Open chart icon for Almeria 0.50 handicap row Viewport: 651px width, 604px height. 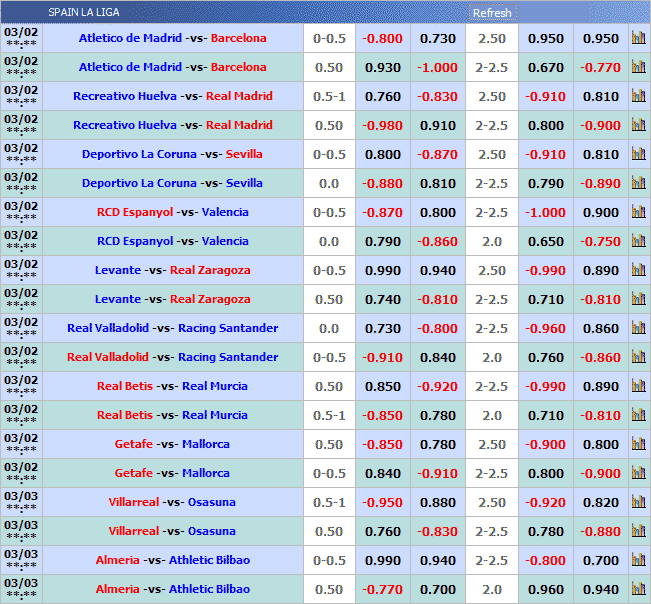pos(638,590)
